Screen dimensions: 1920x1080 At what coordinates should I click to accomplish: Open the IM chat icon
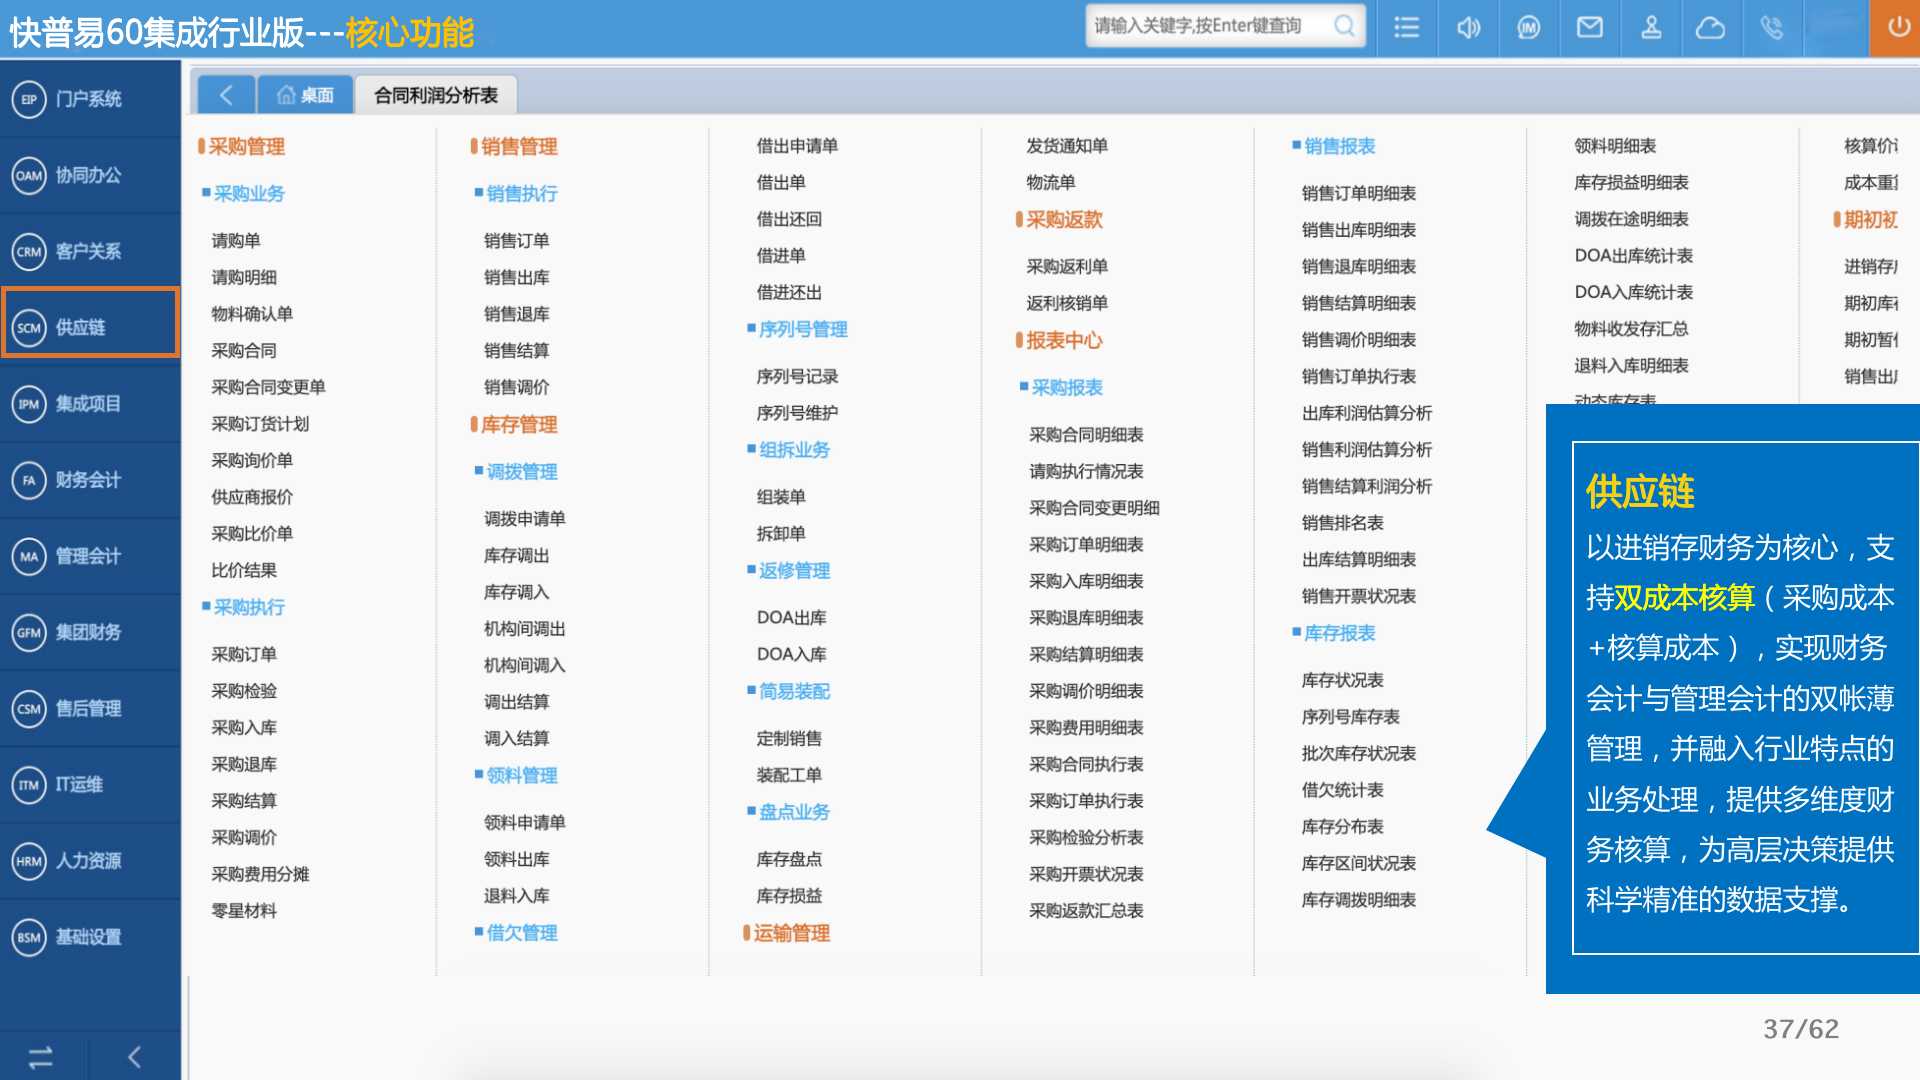tap(1528, 27)
